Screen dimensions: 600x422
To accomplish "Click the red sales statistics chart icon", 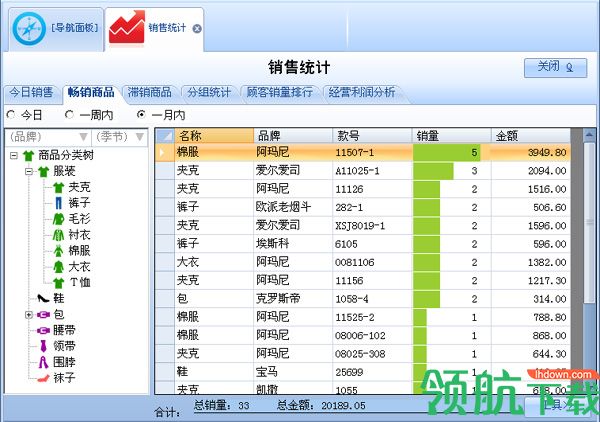I will coord(127,27).
